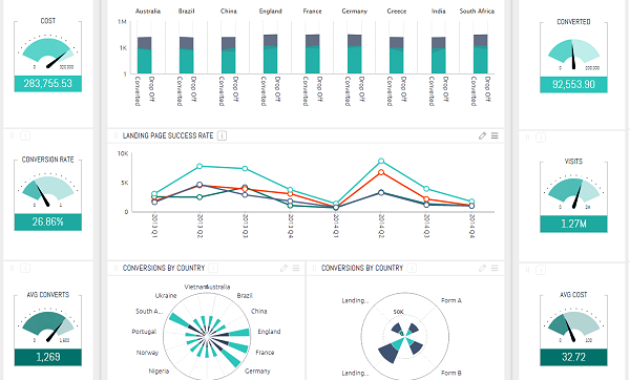Screen dimensions: 630x380
Task: Open hamburger menu on right Conversions by Country
Action: pyautogui.click(x=495, y=268)
